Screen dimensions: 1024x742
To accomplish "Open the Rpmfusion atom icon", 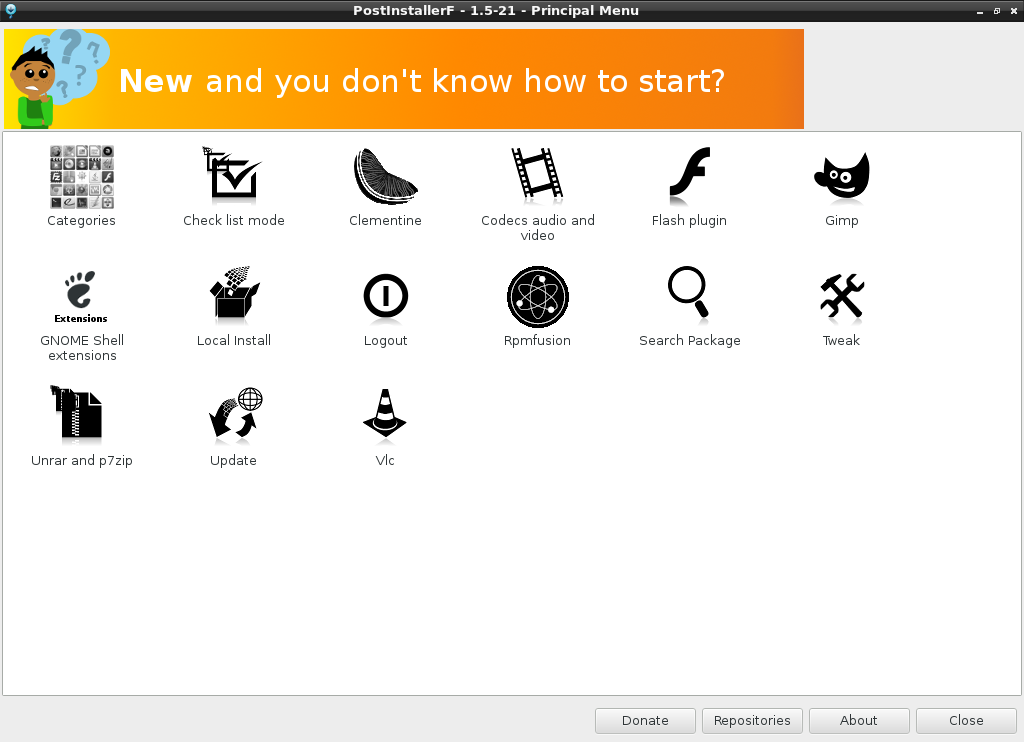I will [537, 297].
